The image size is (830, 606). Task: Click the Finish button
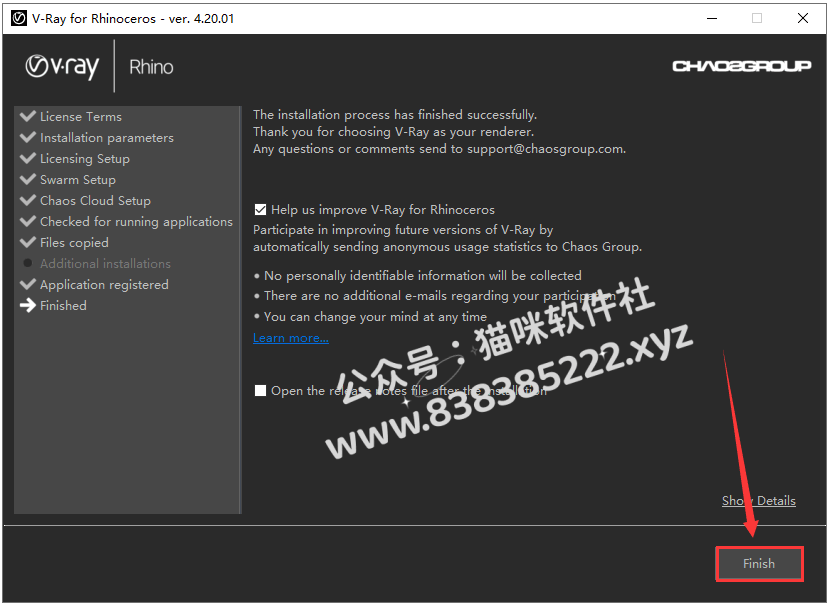click(x=759, y=564)
